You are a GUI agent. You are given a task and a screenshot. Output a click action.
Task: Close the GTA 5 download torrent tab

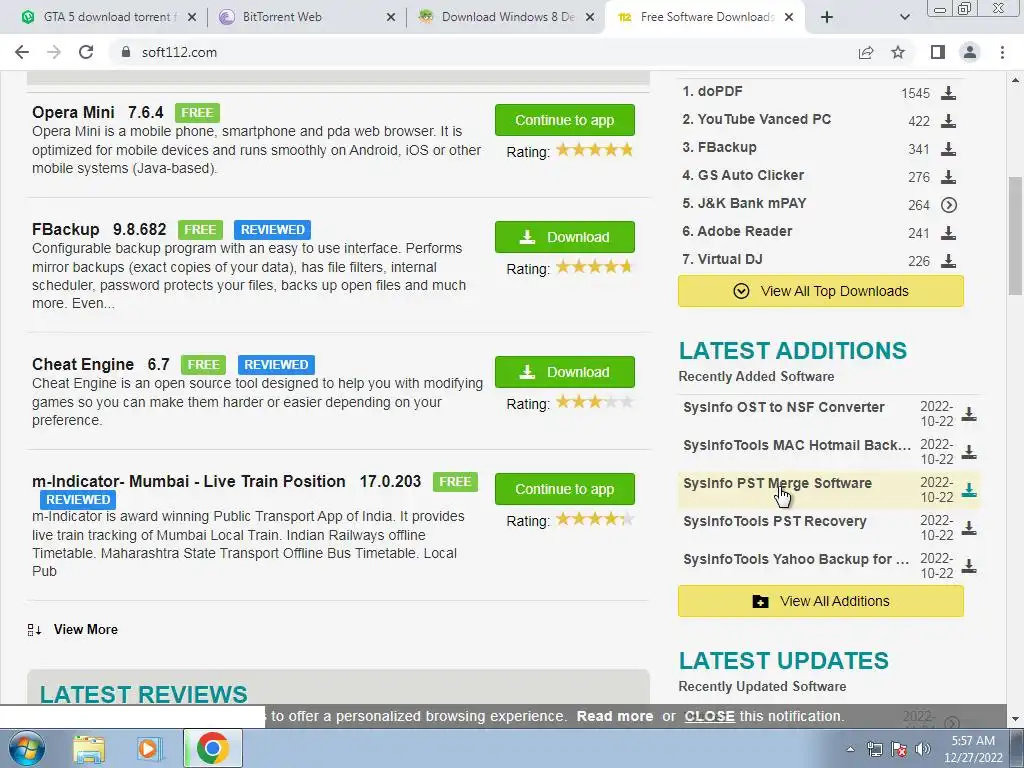click(192, 18)
